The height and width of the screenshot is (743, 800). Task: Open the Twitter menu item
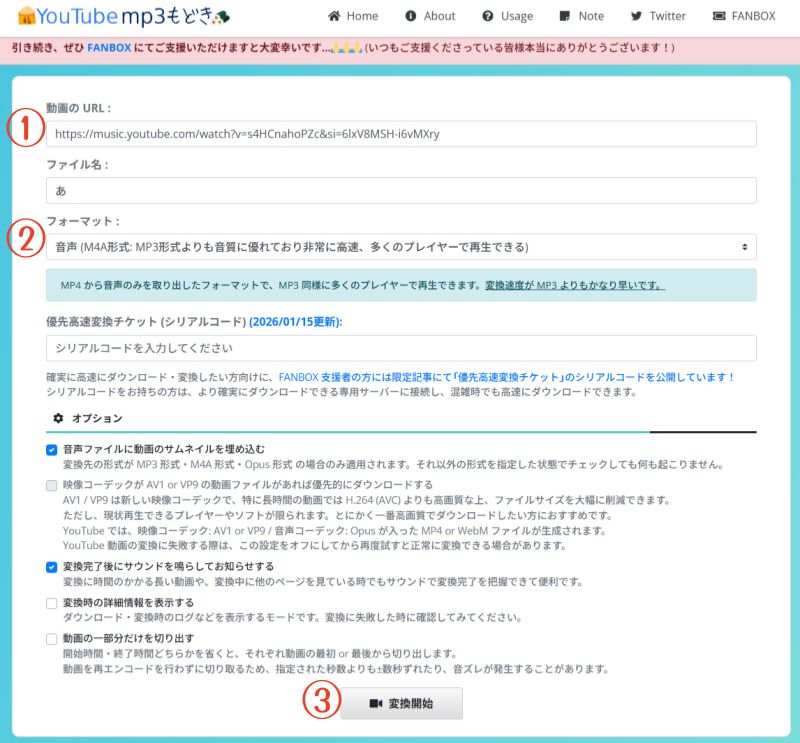pyautogui.click(x=658, y=16)
